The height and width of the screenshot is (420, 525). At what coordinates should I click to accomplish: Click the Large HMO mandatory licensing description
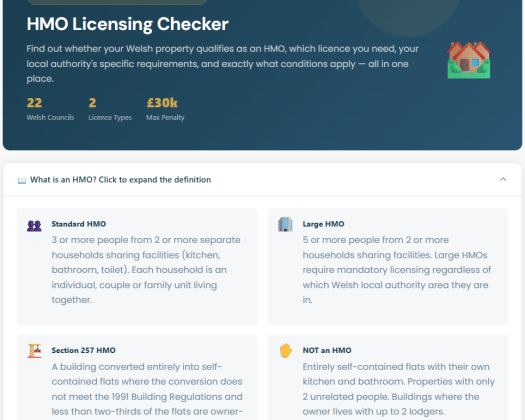pos(397,270)
